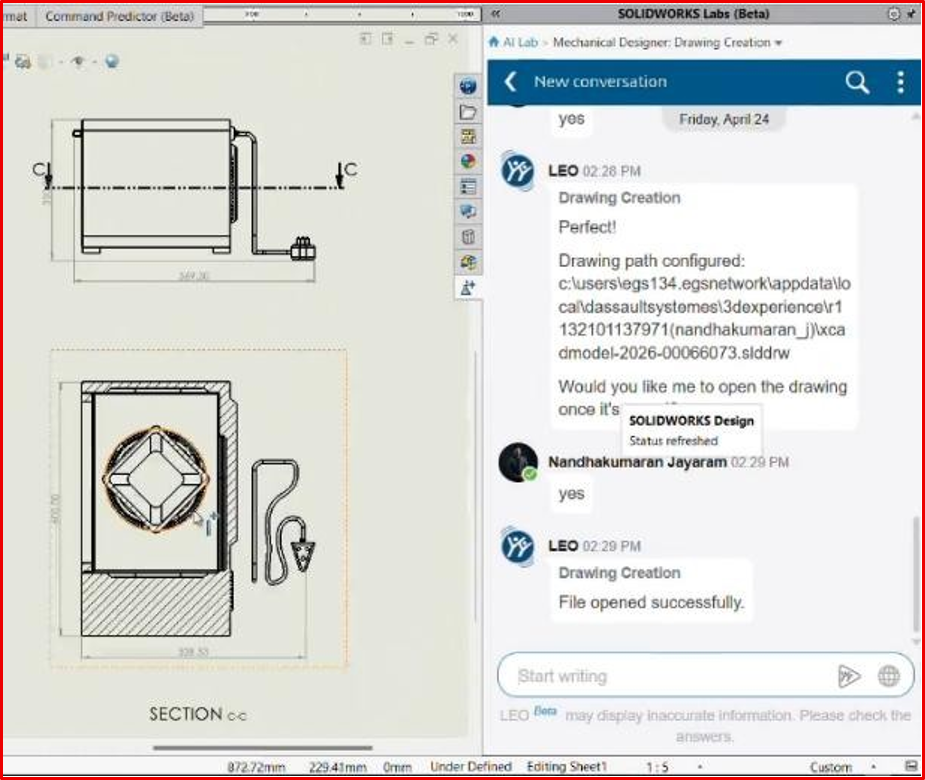Open View Palette icon in task pane
Screen dimensions: 925x780
pos(468,137)
